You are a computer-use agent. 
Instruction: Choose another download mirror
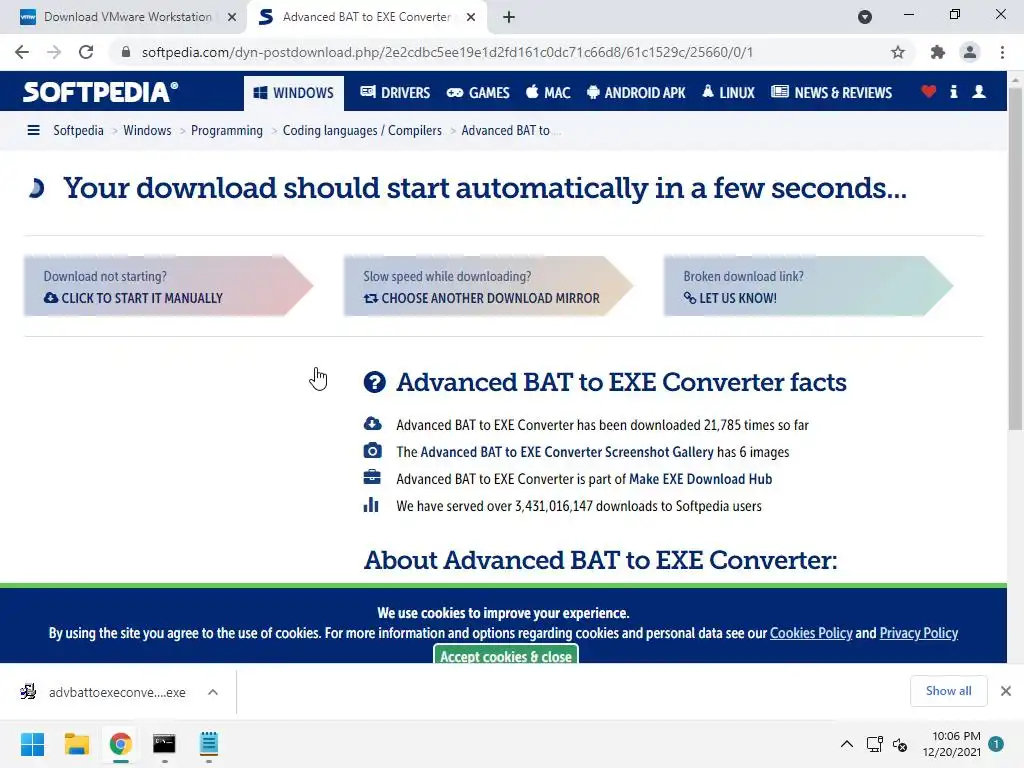click(488, 286)
